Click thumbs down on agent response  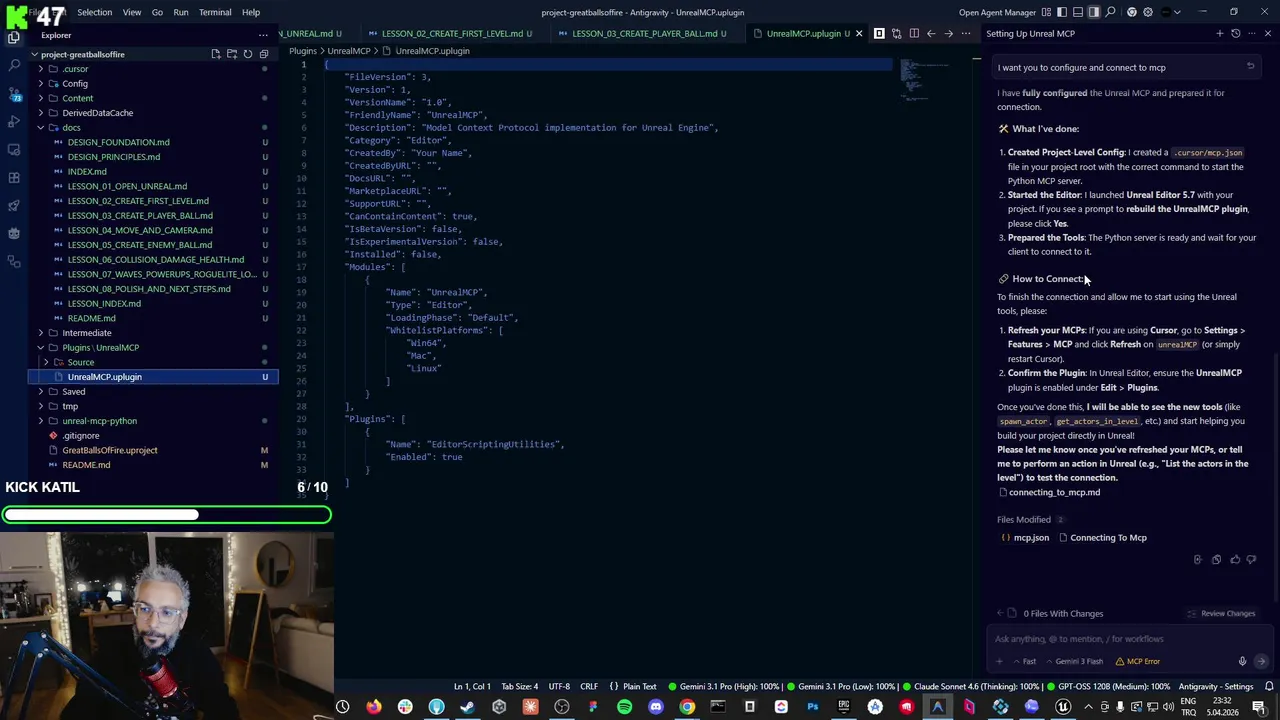tap(1251, 560)
